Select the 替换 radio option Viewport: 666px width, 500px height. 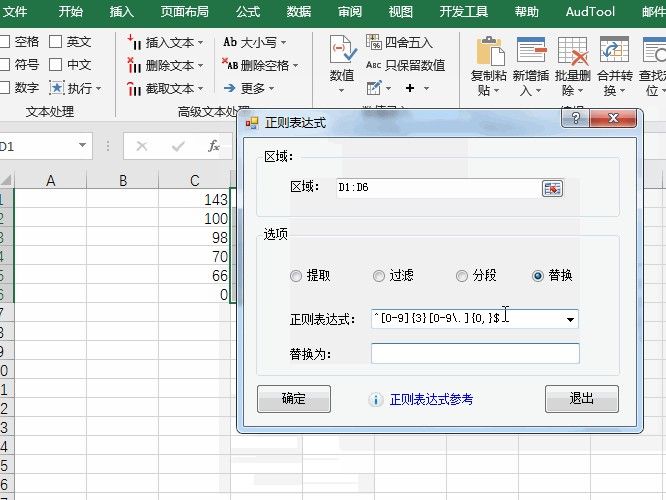click(x=538, y=276)
